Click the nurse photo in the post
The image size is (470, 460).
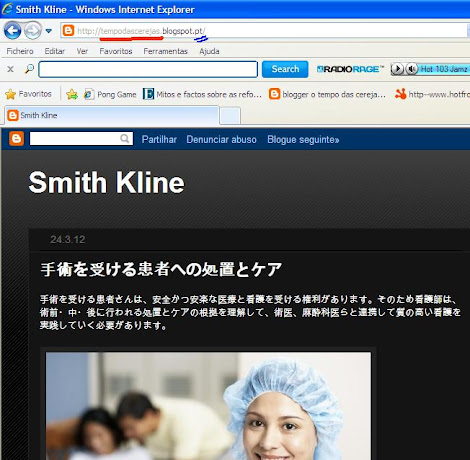[208, 406]
